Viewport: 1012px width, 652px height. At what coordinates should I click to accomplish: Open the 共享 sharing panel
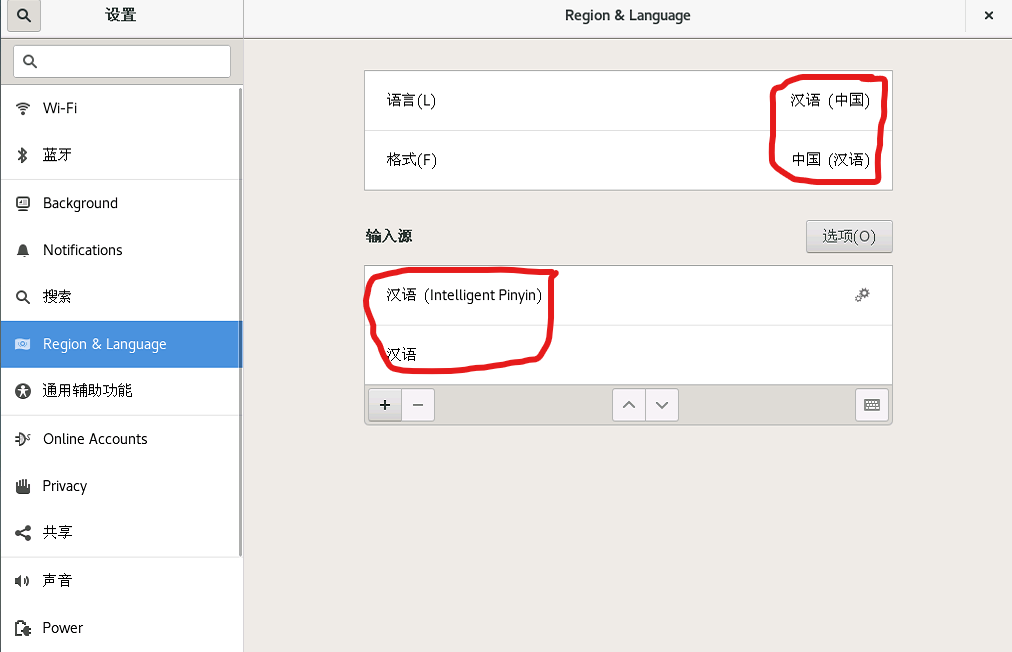(121, 533)
